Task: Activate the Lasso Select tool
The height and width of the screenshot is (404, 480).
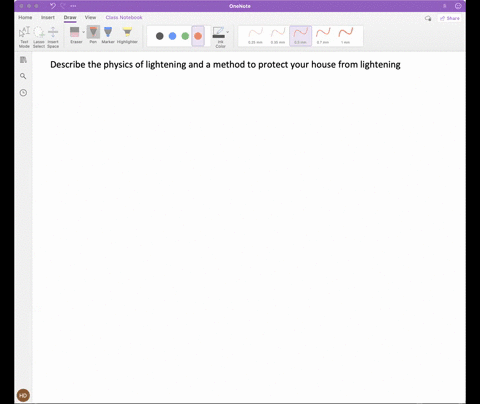Action: pos(39,37)
